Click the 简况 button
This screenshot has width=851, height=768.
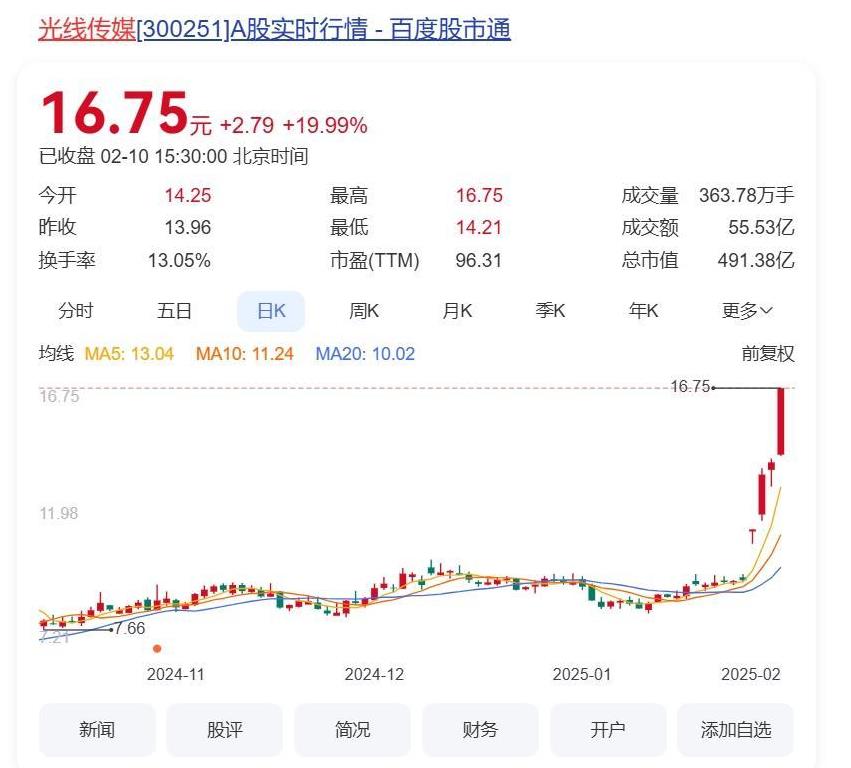352,729
